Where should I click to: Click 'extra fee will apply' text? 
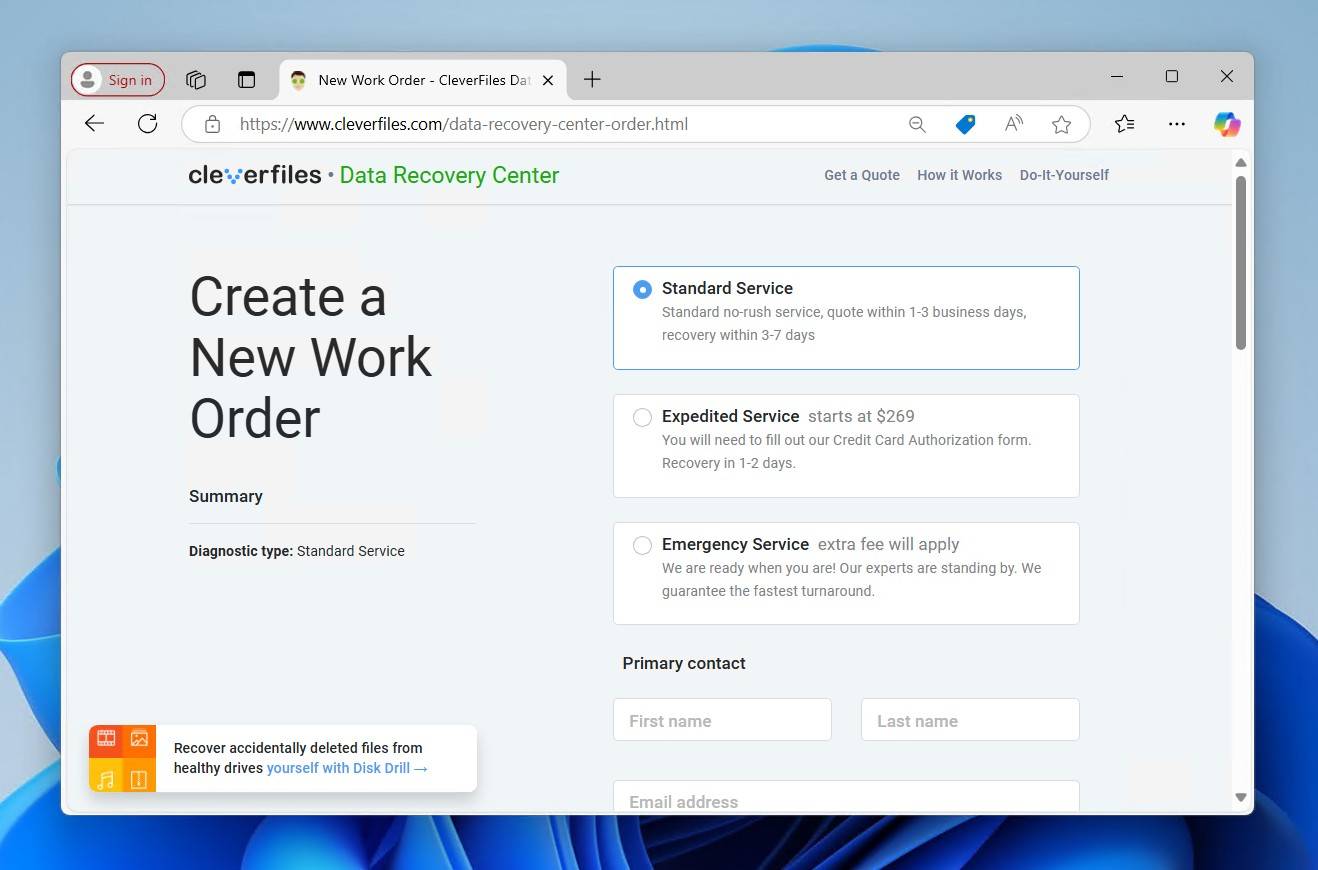[889, 544]
